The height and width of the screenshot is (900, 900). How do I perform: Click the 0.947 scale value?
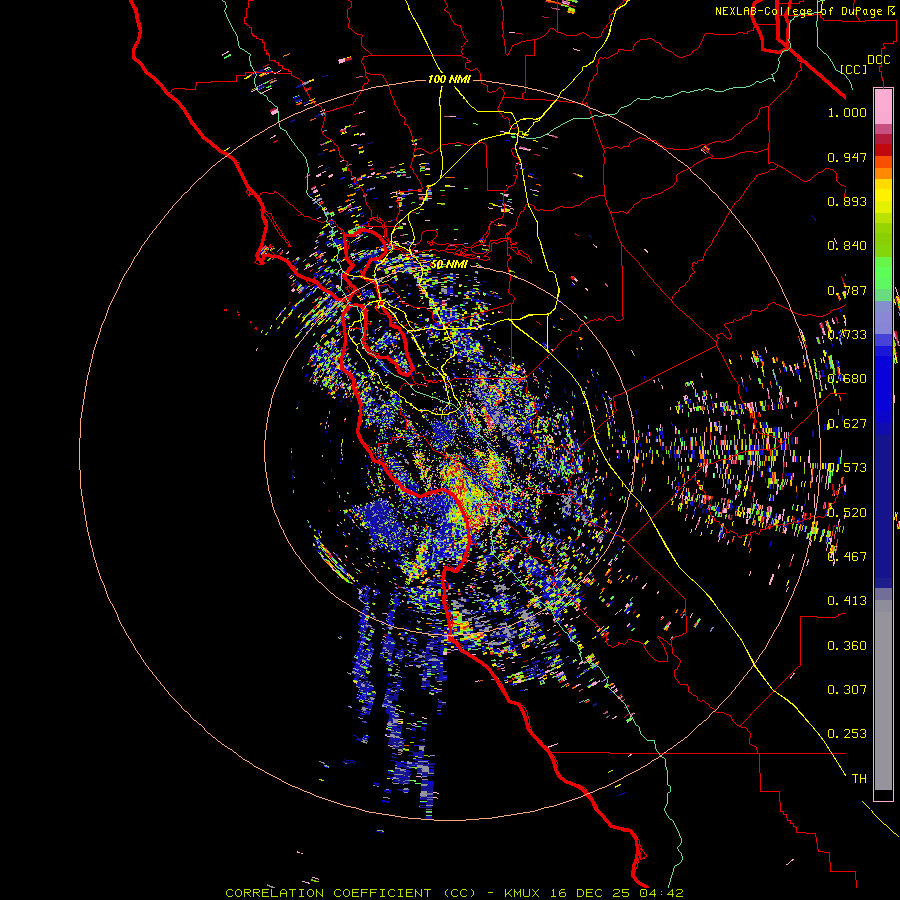click(847, 157)
